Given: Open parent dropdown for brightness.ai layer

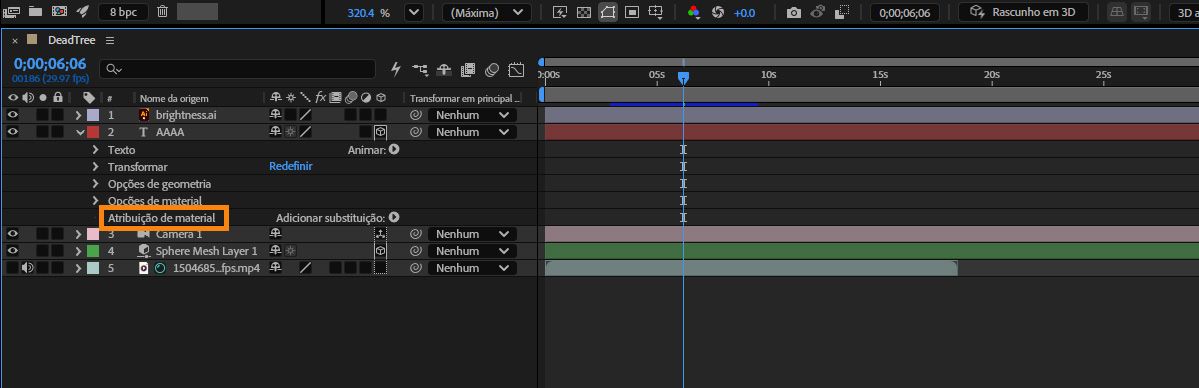Looking at the screenshot, I should point(472,115).
